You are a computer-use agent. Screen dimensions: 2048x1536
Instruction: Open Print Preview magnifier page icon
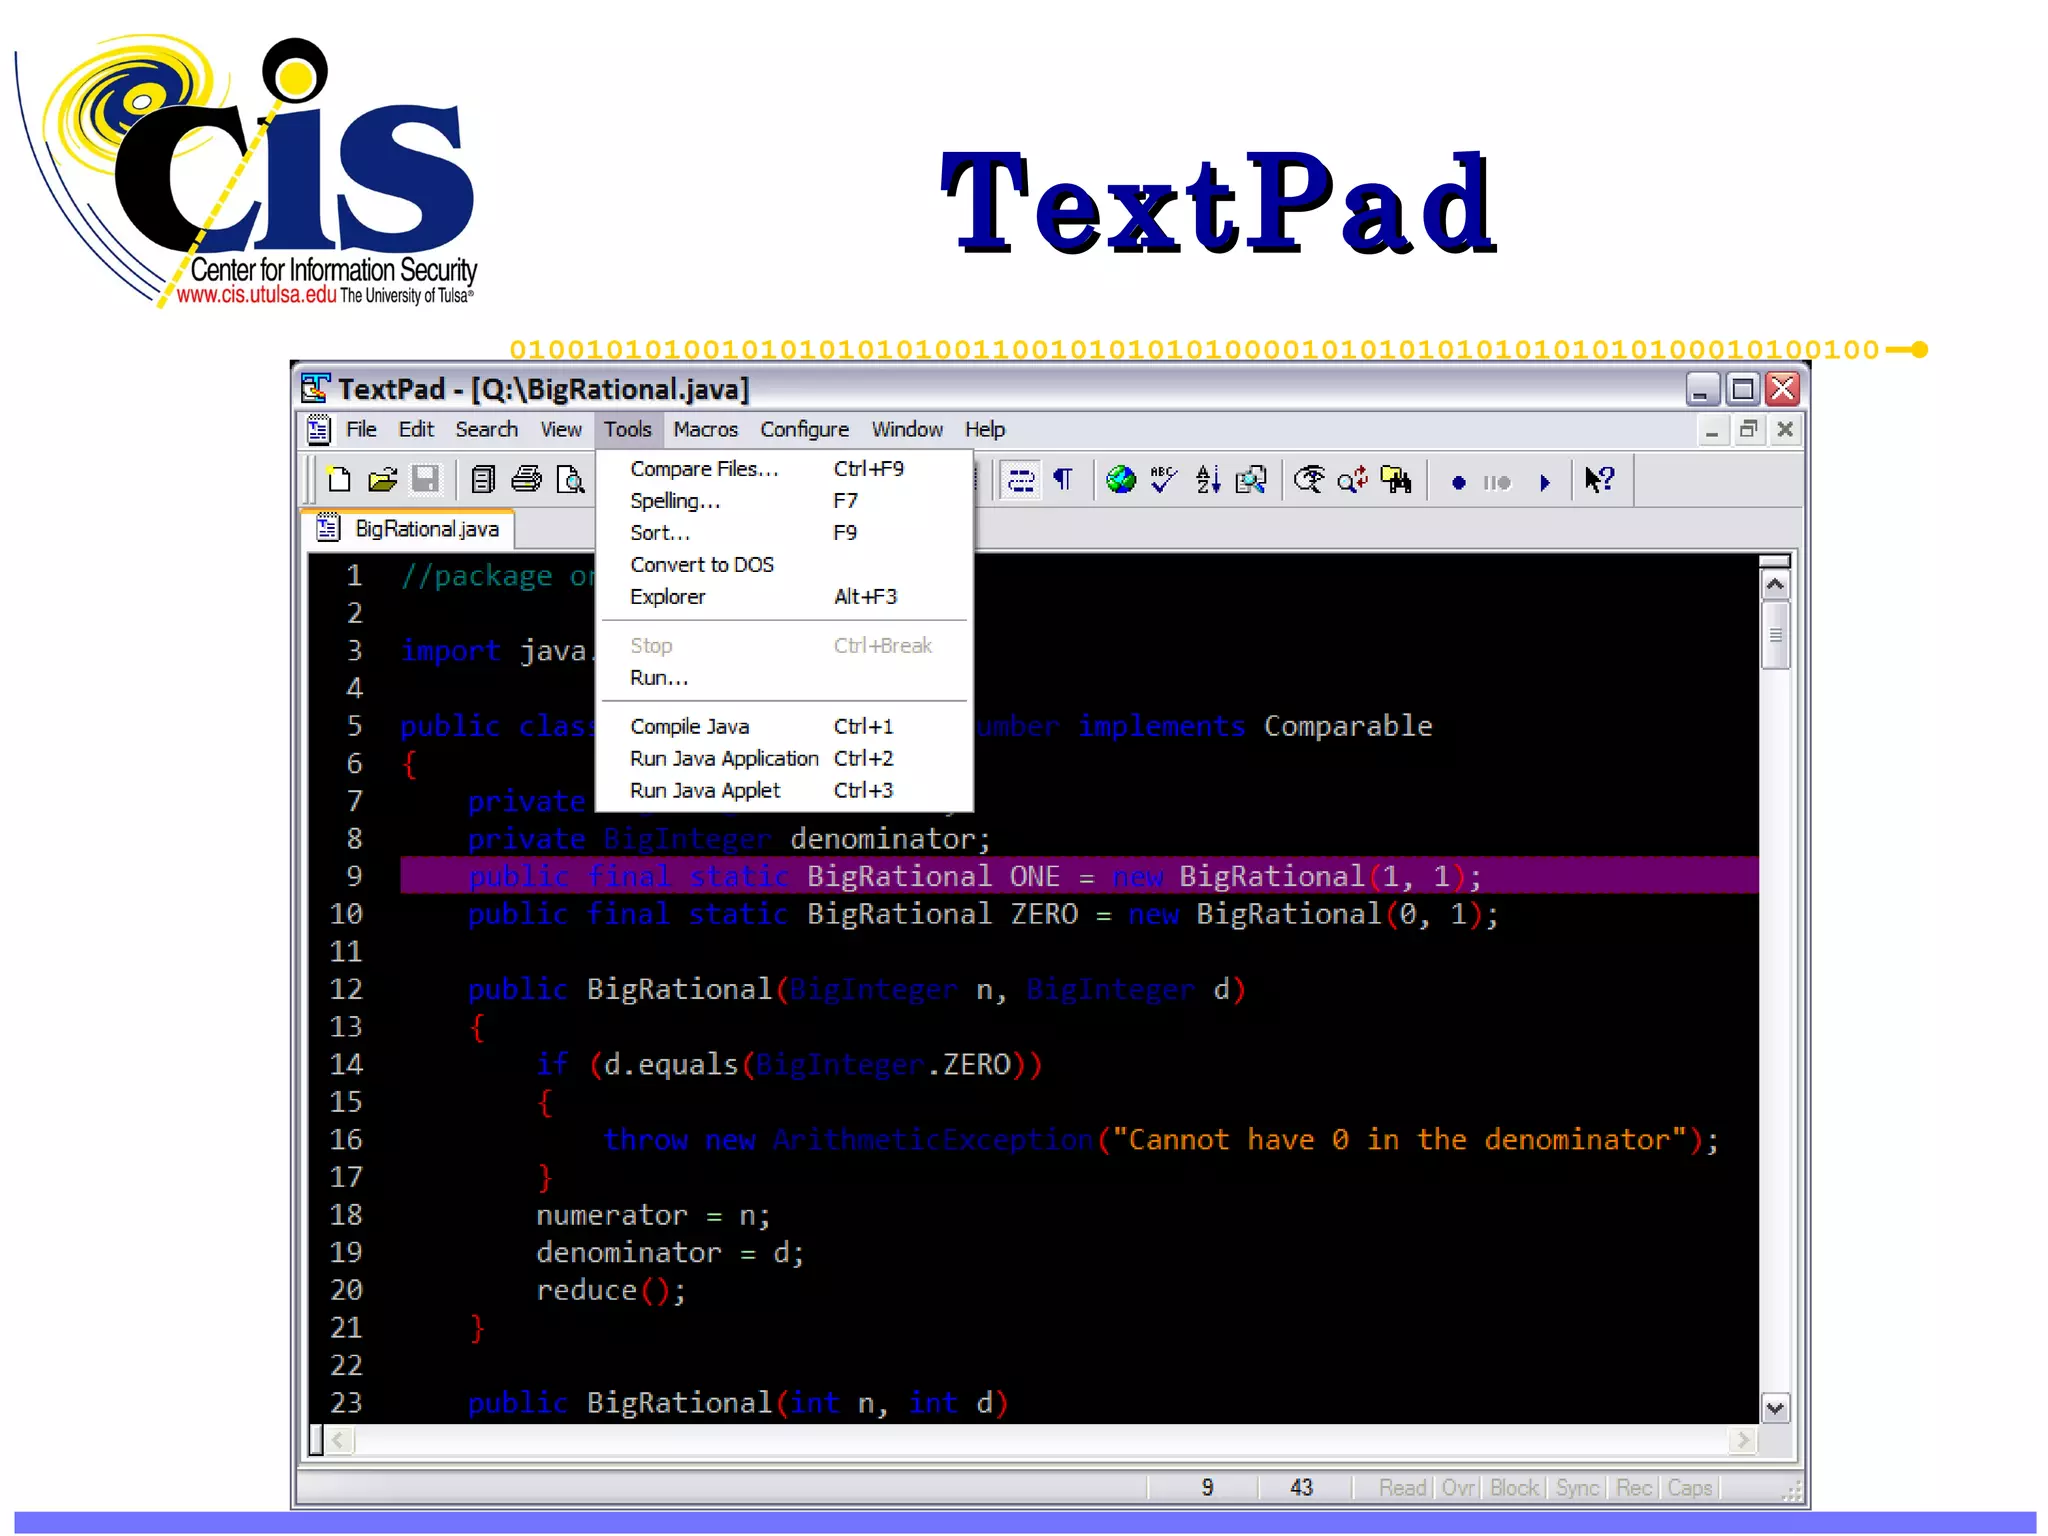[570, 481]
